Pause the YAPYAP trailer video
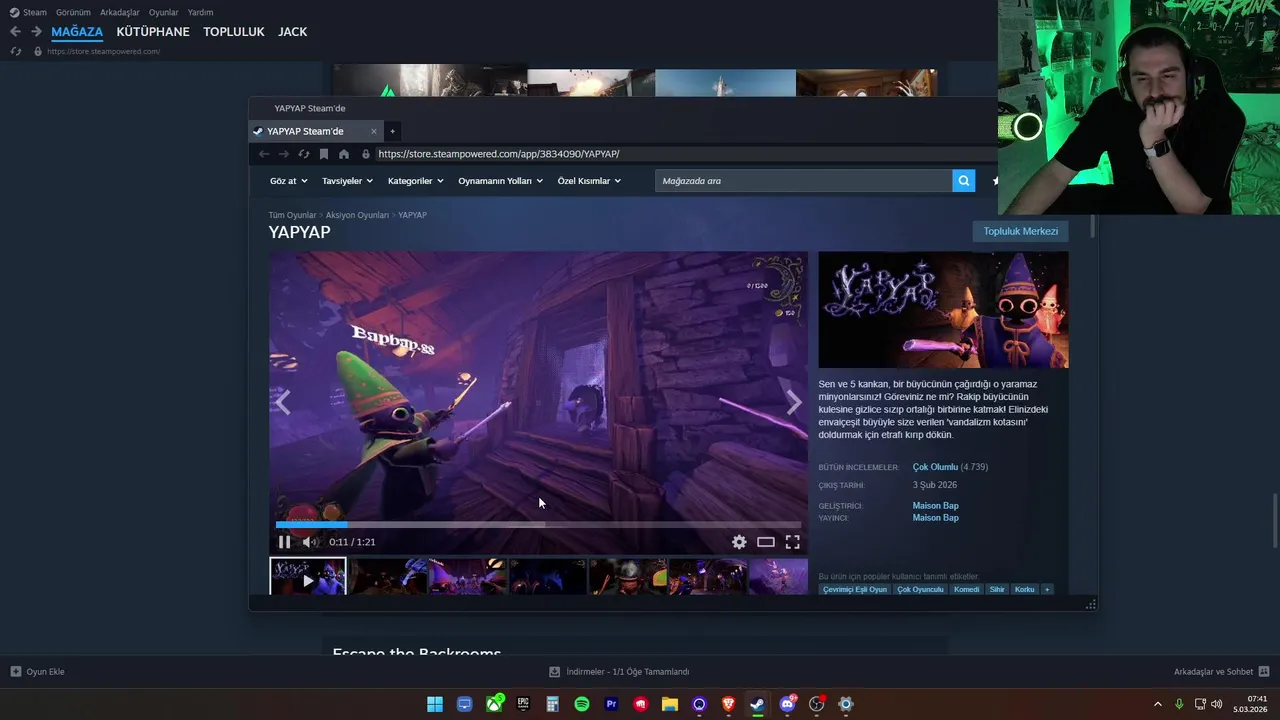This screenshot has height=720, width=1280. (x=284, y=542)
